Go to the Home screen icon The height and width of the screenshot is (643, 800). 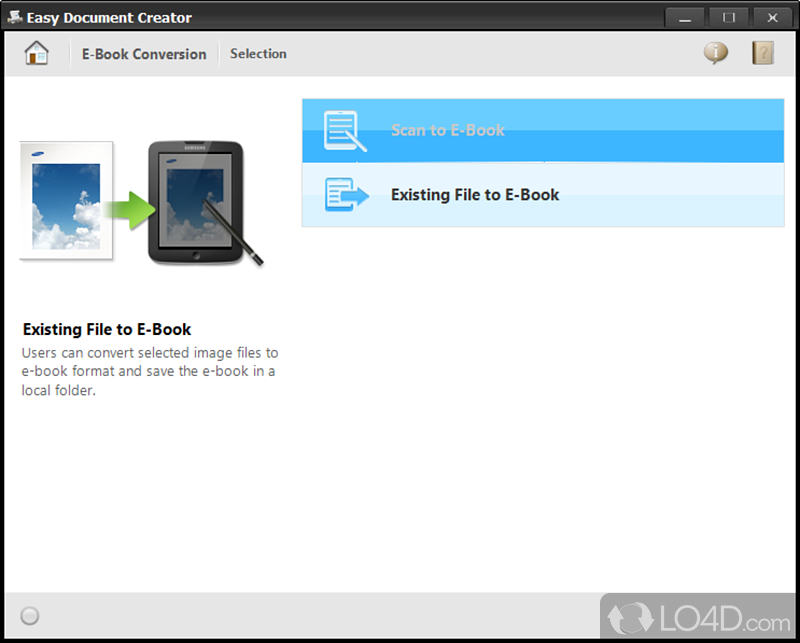coord(37,53)
